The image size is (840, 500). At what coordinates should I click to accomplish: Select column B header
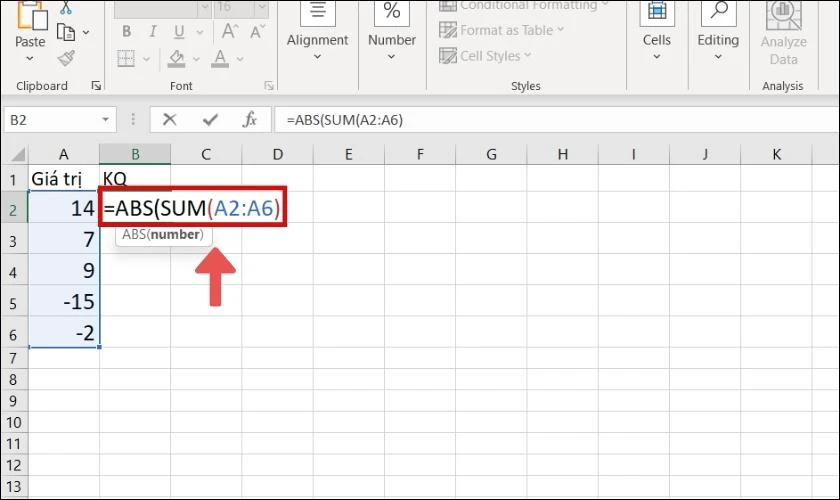[135, 154]
